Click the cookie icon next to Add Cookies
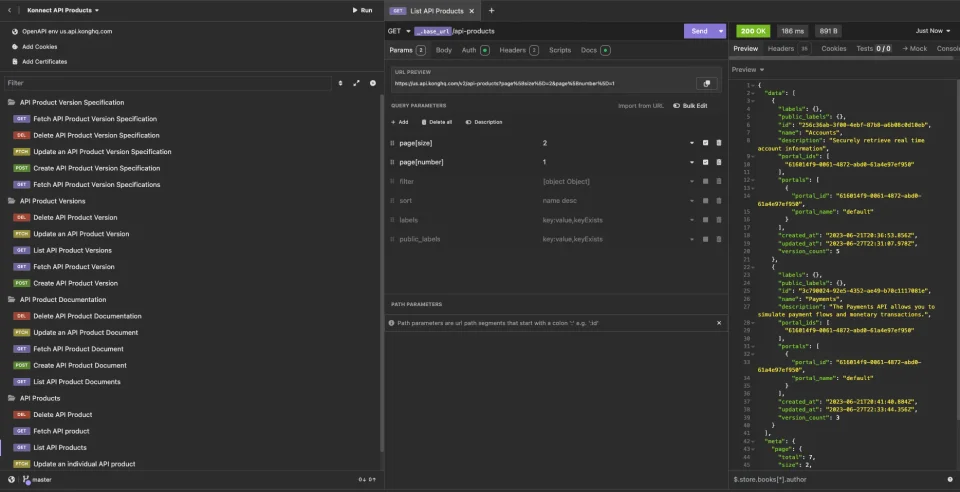This screenshot has height=492, width=960. pos(15,47)
